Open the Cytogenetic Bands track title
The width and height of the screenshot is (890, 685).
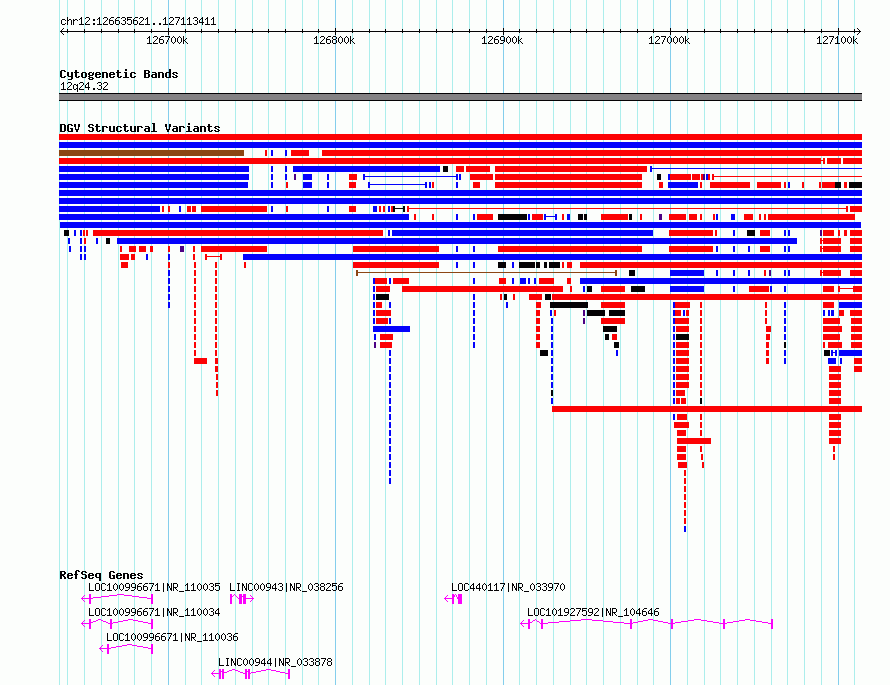point(119,74)
